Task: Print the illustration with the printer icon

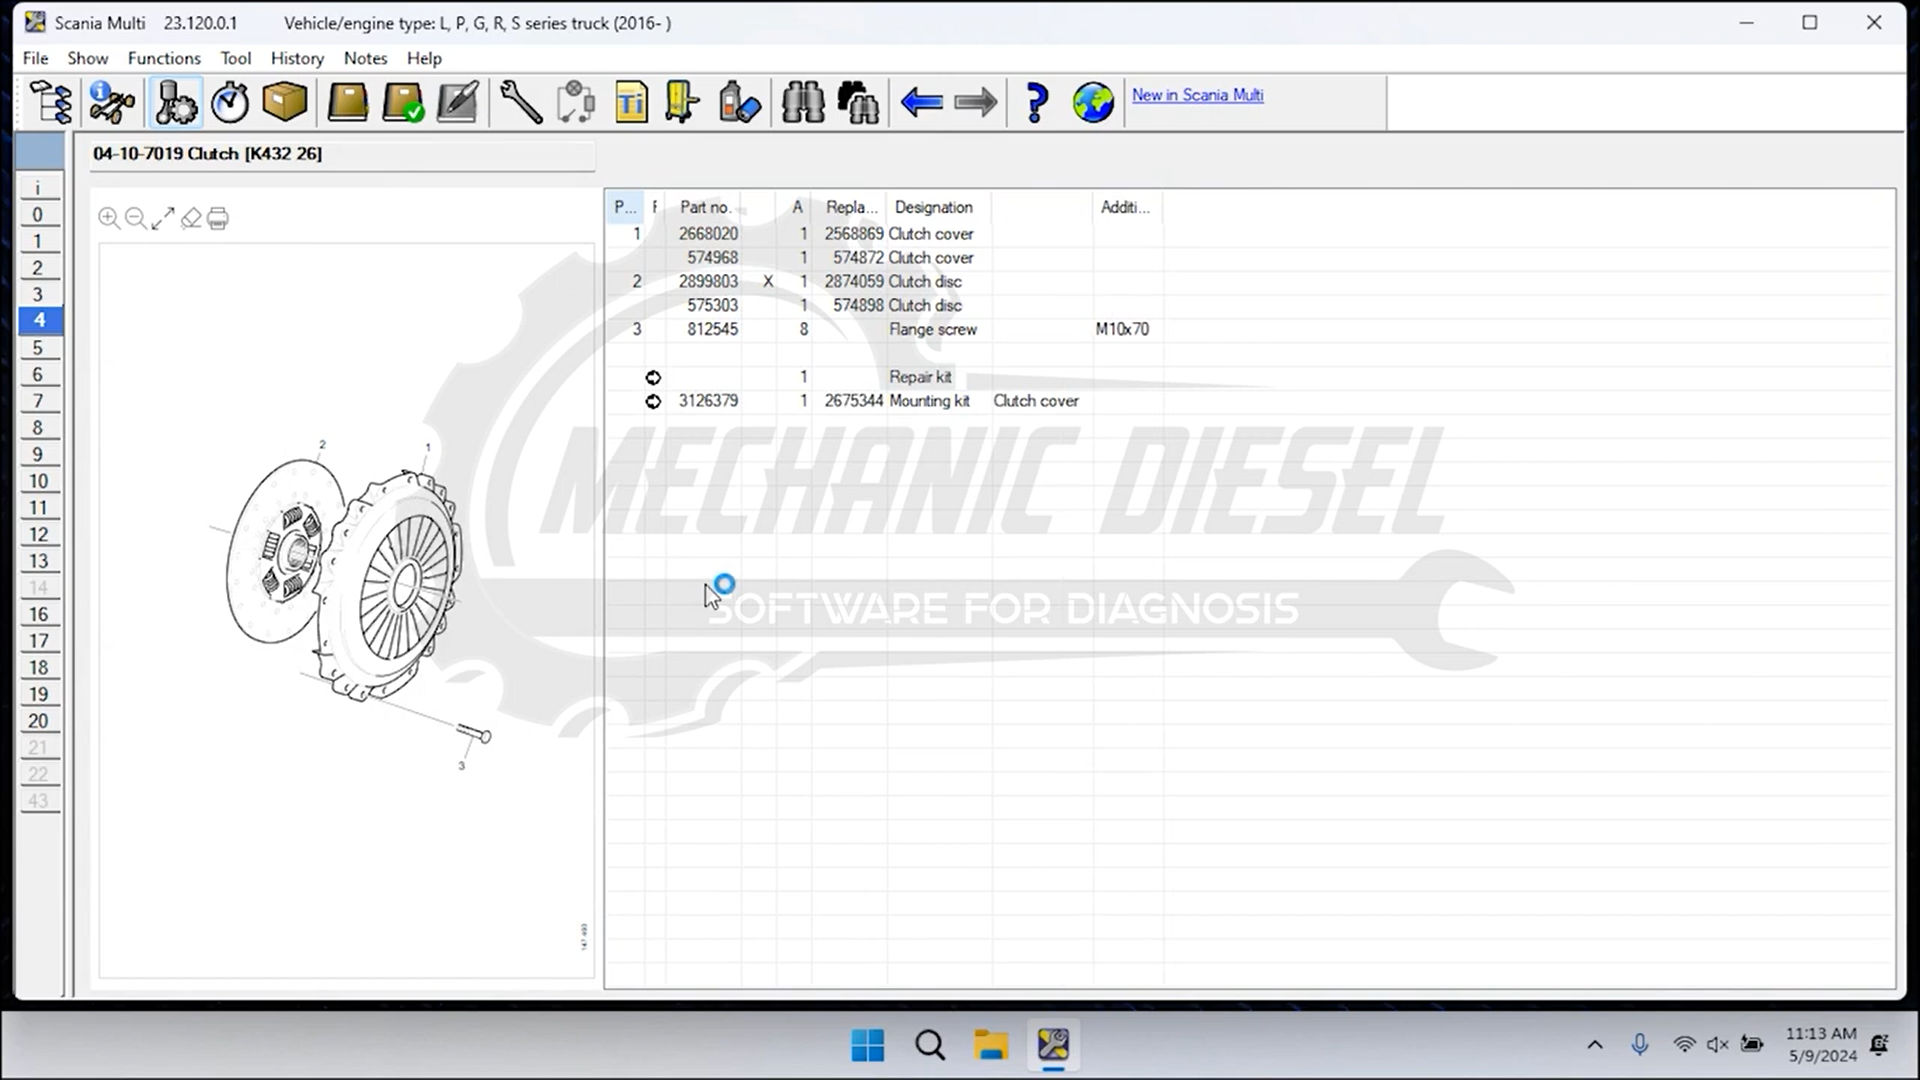Action: coord(218,218)
